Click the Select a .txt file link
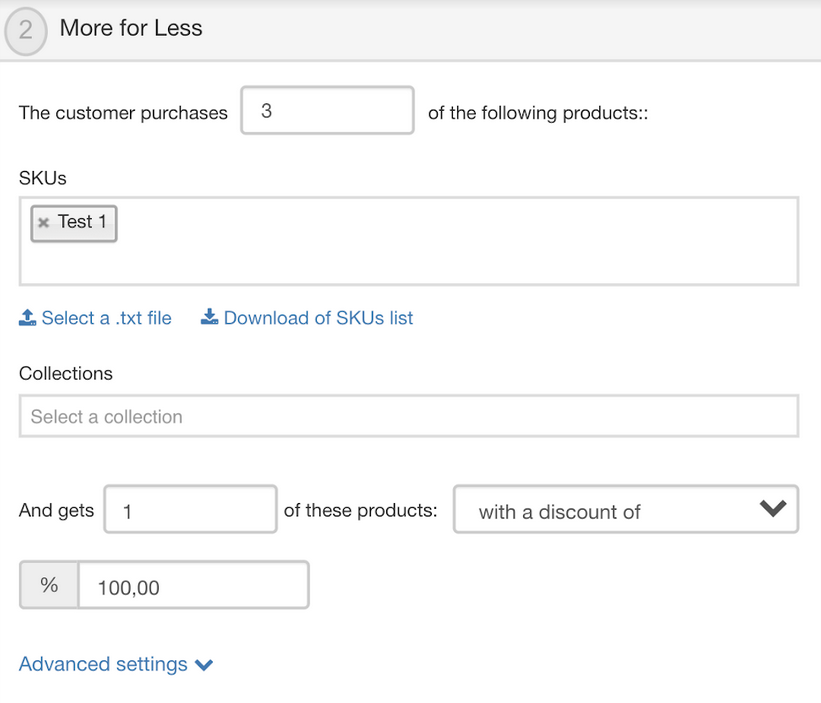This screenshot has height=703, width=821. point(106,318)
